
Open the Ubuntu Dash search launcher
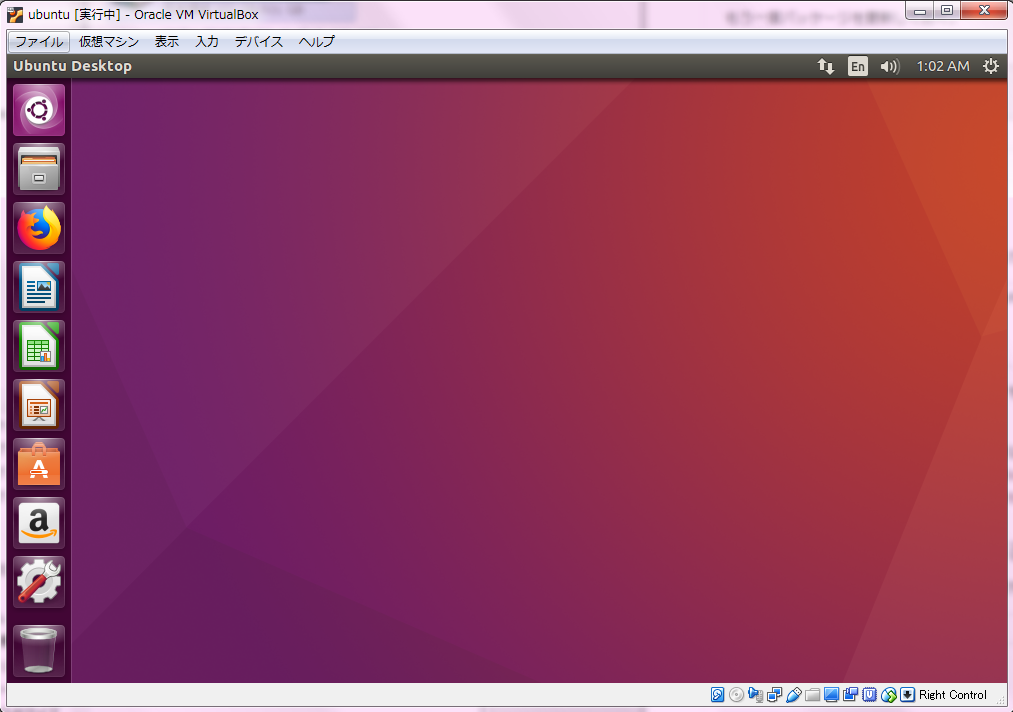(39, 110)
